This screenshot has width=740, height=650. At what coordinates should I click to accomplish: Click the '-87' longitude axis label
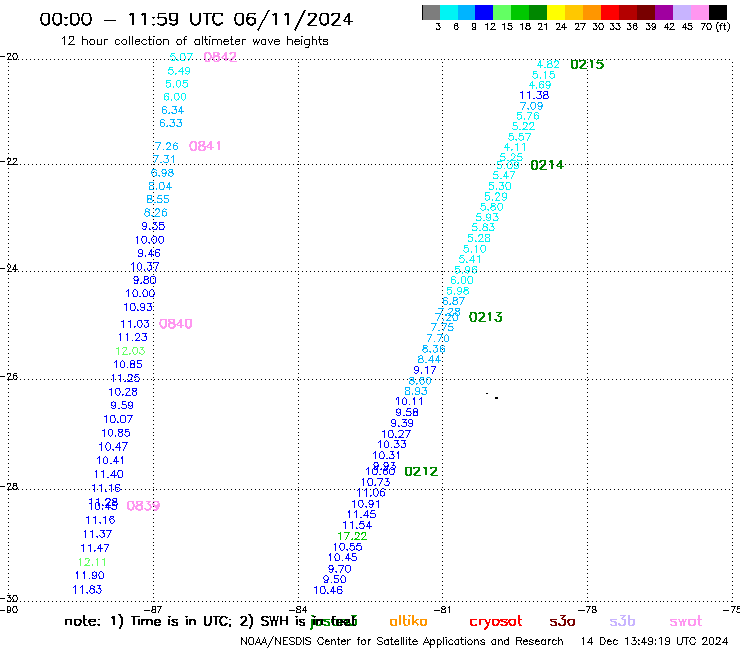click(154, 610)
